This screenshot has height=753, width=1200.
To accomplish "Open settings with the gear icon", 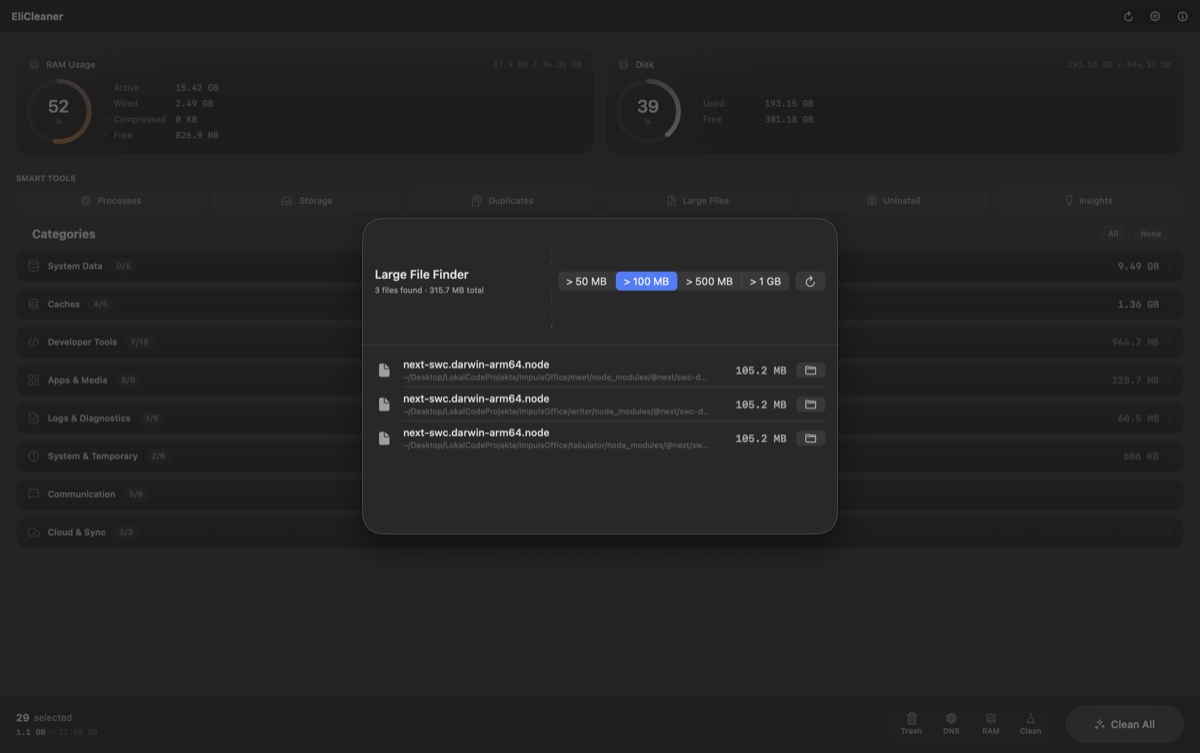I will (1155, 16).
